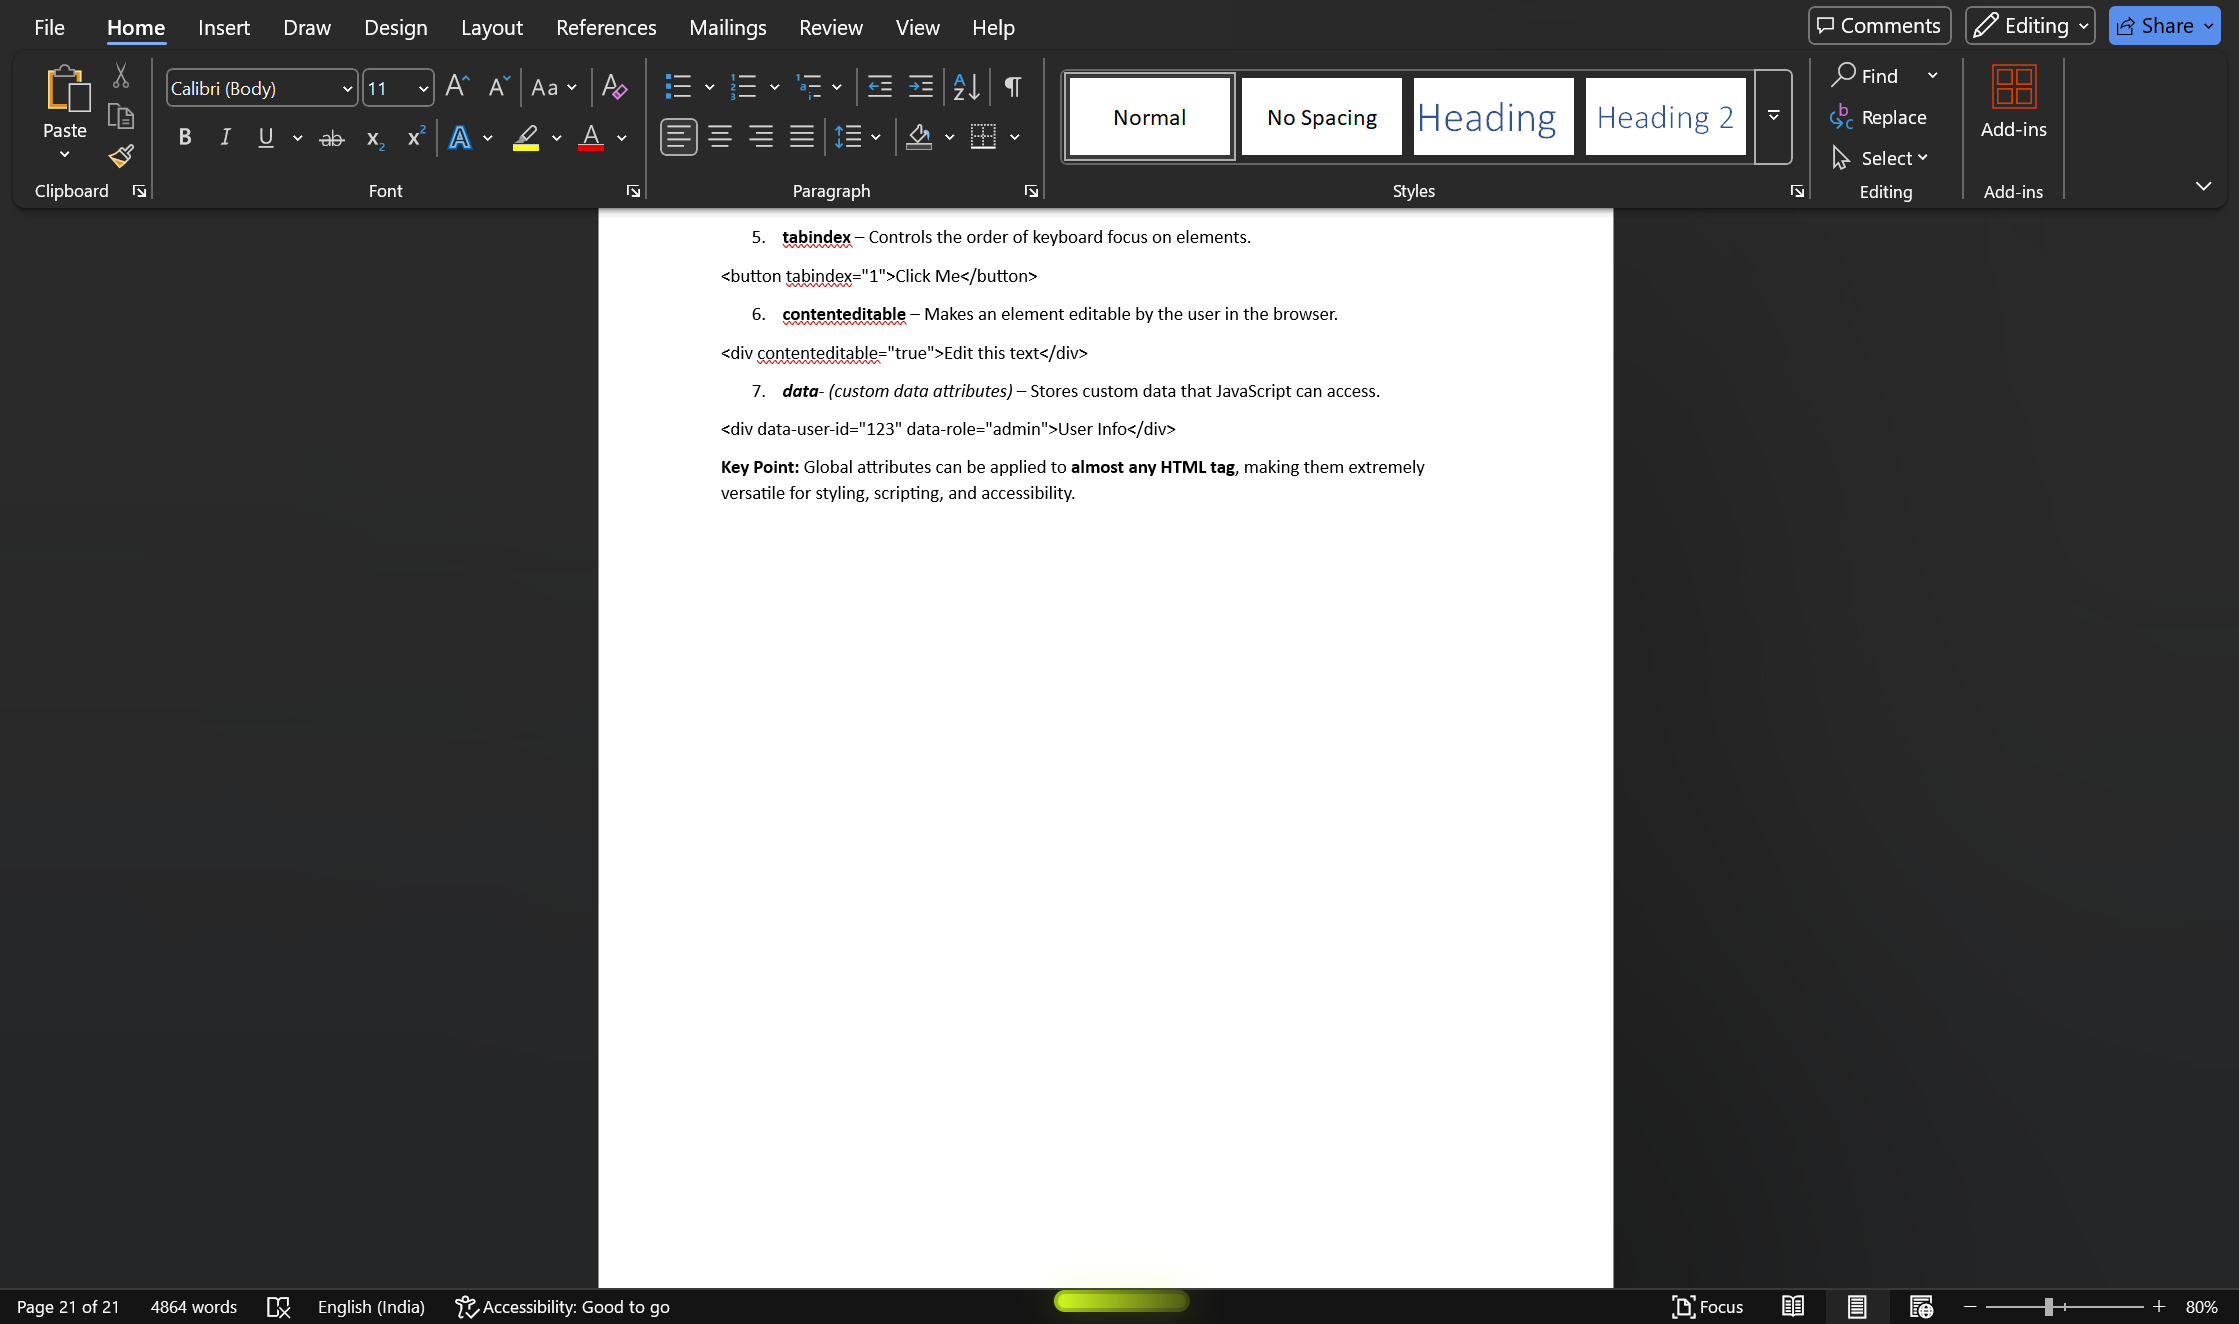Open the Underline style dropdown
Screen dimensions: 2239x1324
297,137
